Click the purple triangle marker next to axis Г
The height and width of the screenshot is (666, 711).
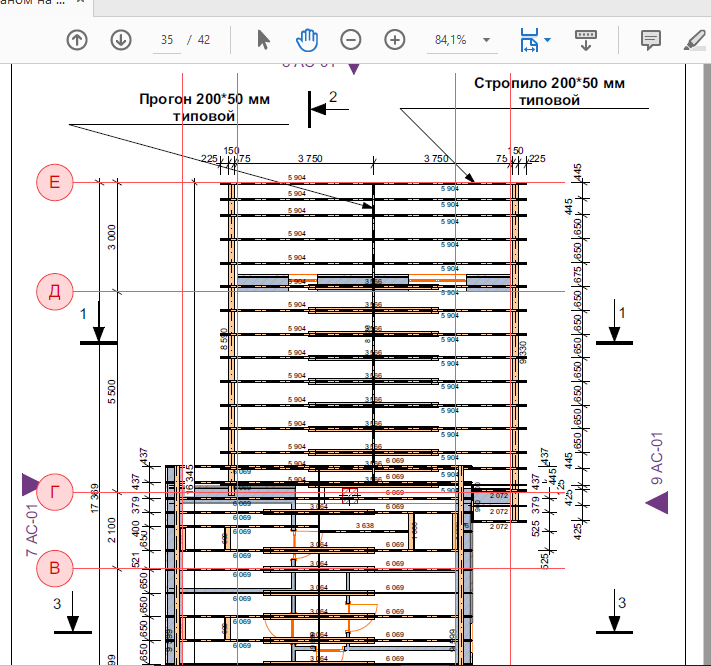[29, 485]
